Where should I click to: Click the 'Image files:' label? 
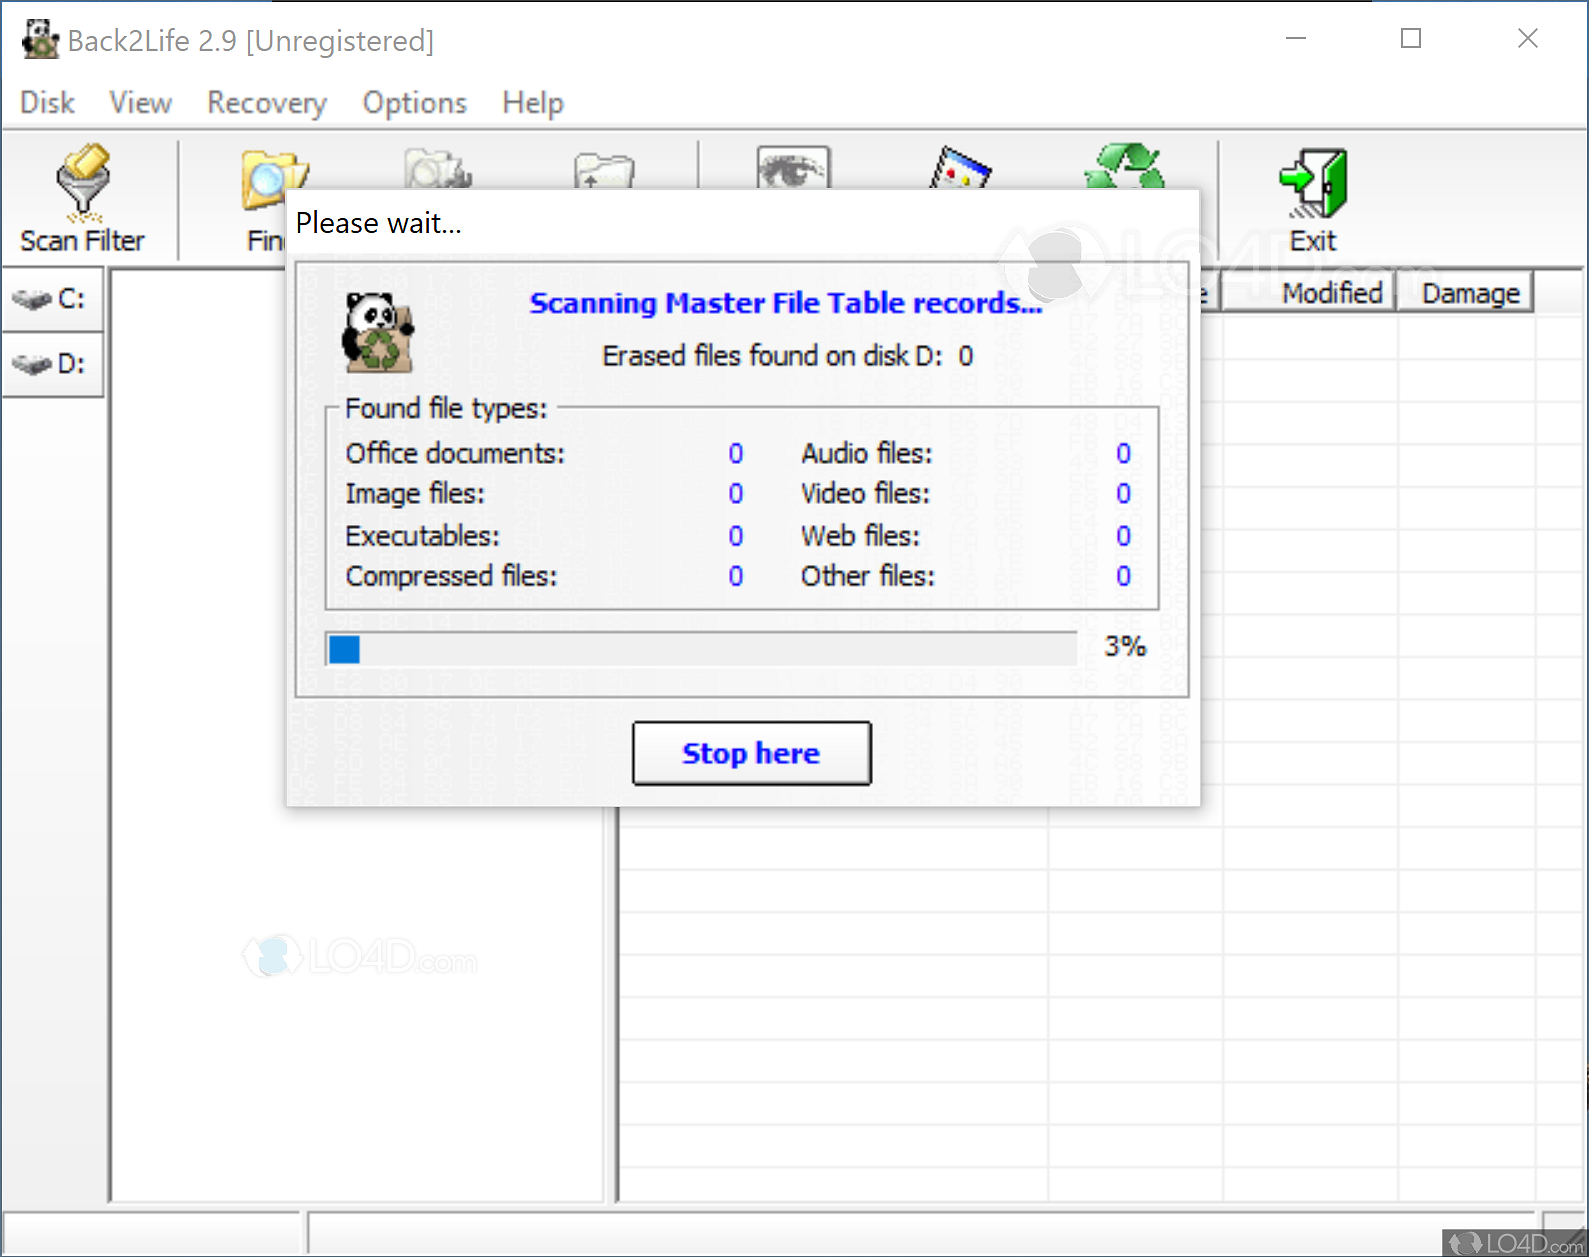tap(415, 494)
